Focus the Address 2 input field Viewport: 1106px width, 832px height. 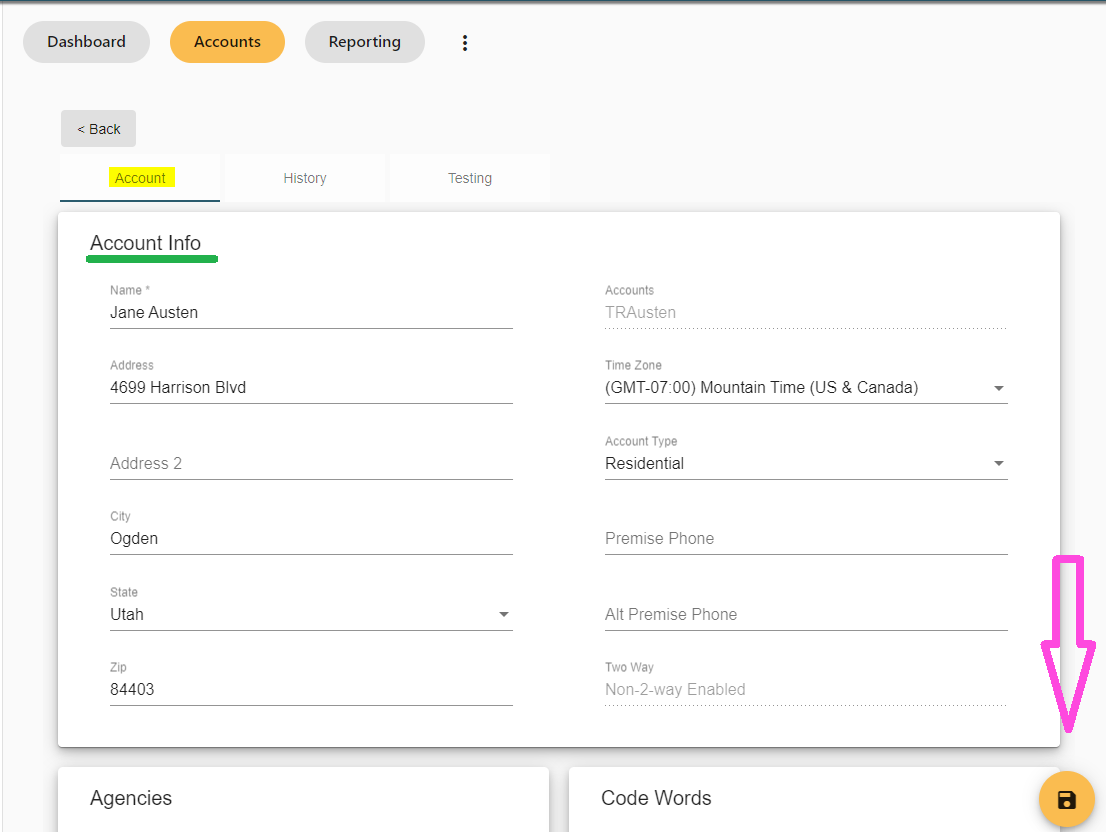310,463
